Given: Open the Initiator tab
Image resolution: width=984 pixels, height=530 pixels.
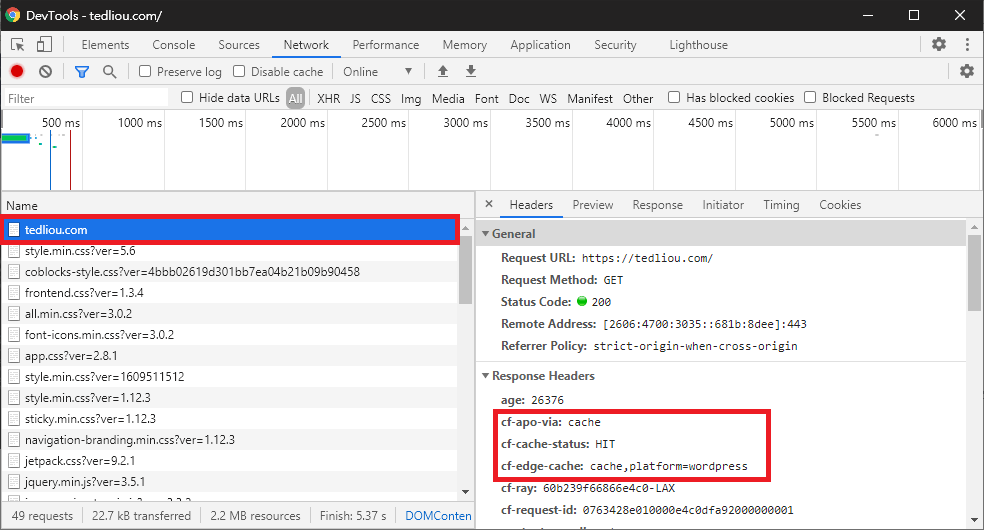Looking at the screenshot, I should (x=723, y=204).
